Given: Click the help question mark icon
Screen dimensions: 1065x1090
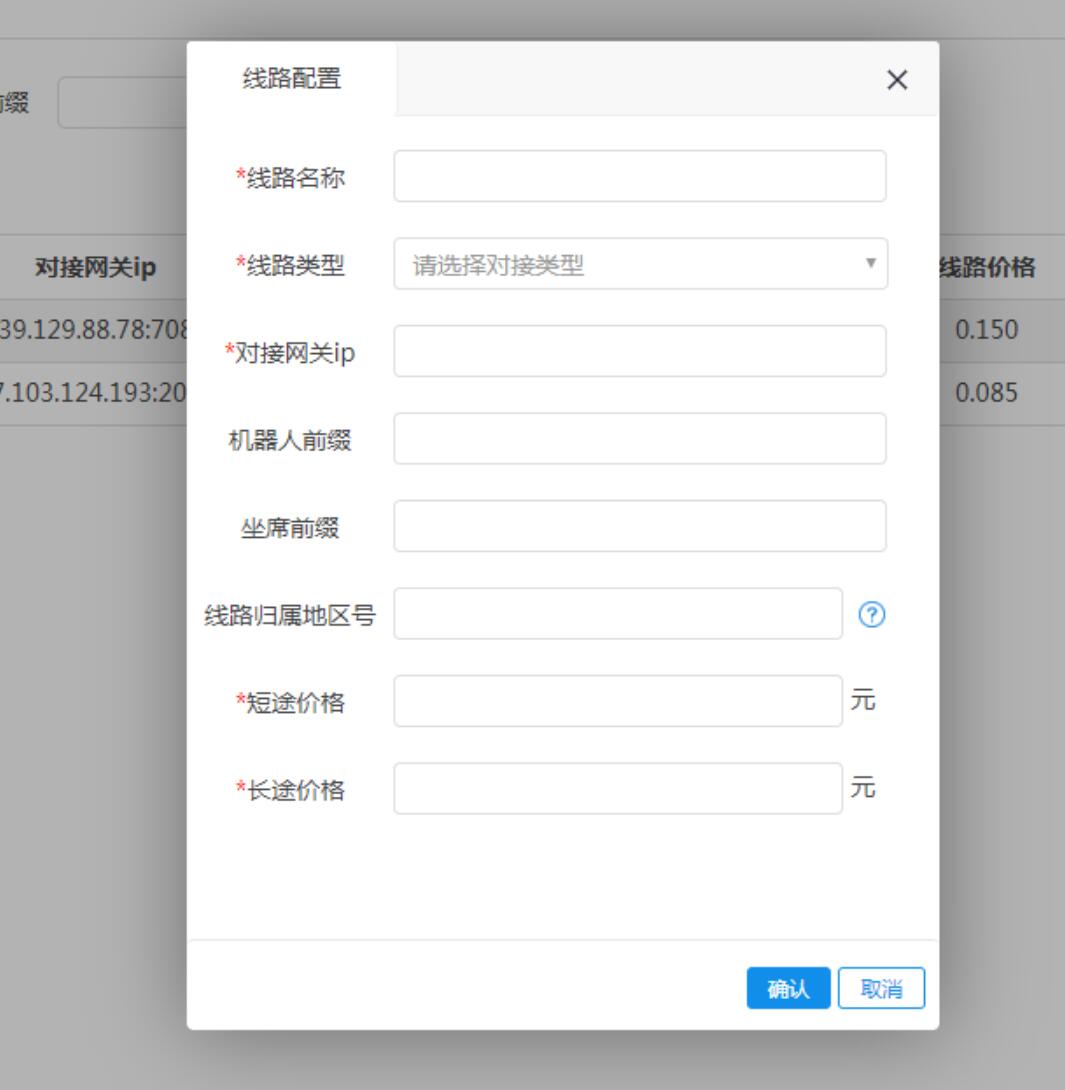Looking at the screenshot, I should click(x=873, y=616).
